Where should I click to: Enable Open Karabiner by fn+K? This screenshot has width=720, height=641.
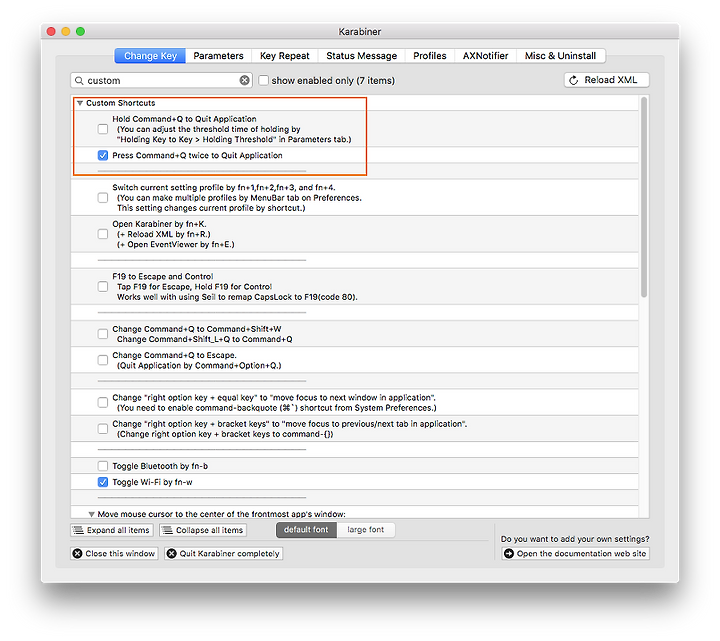point(103,234)
